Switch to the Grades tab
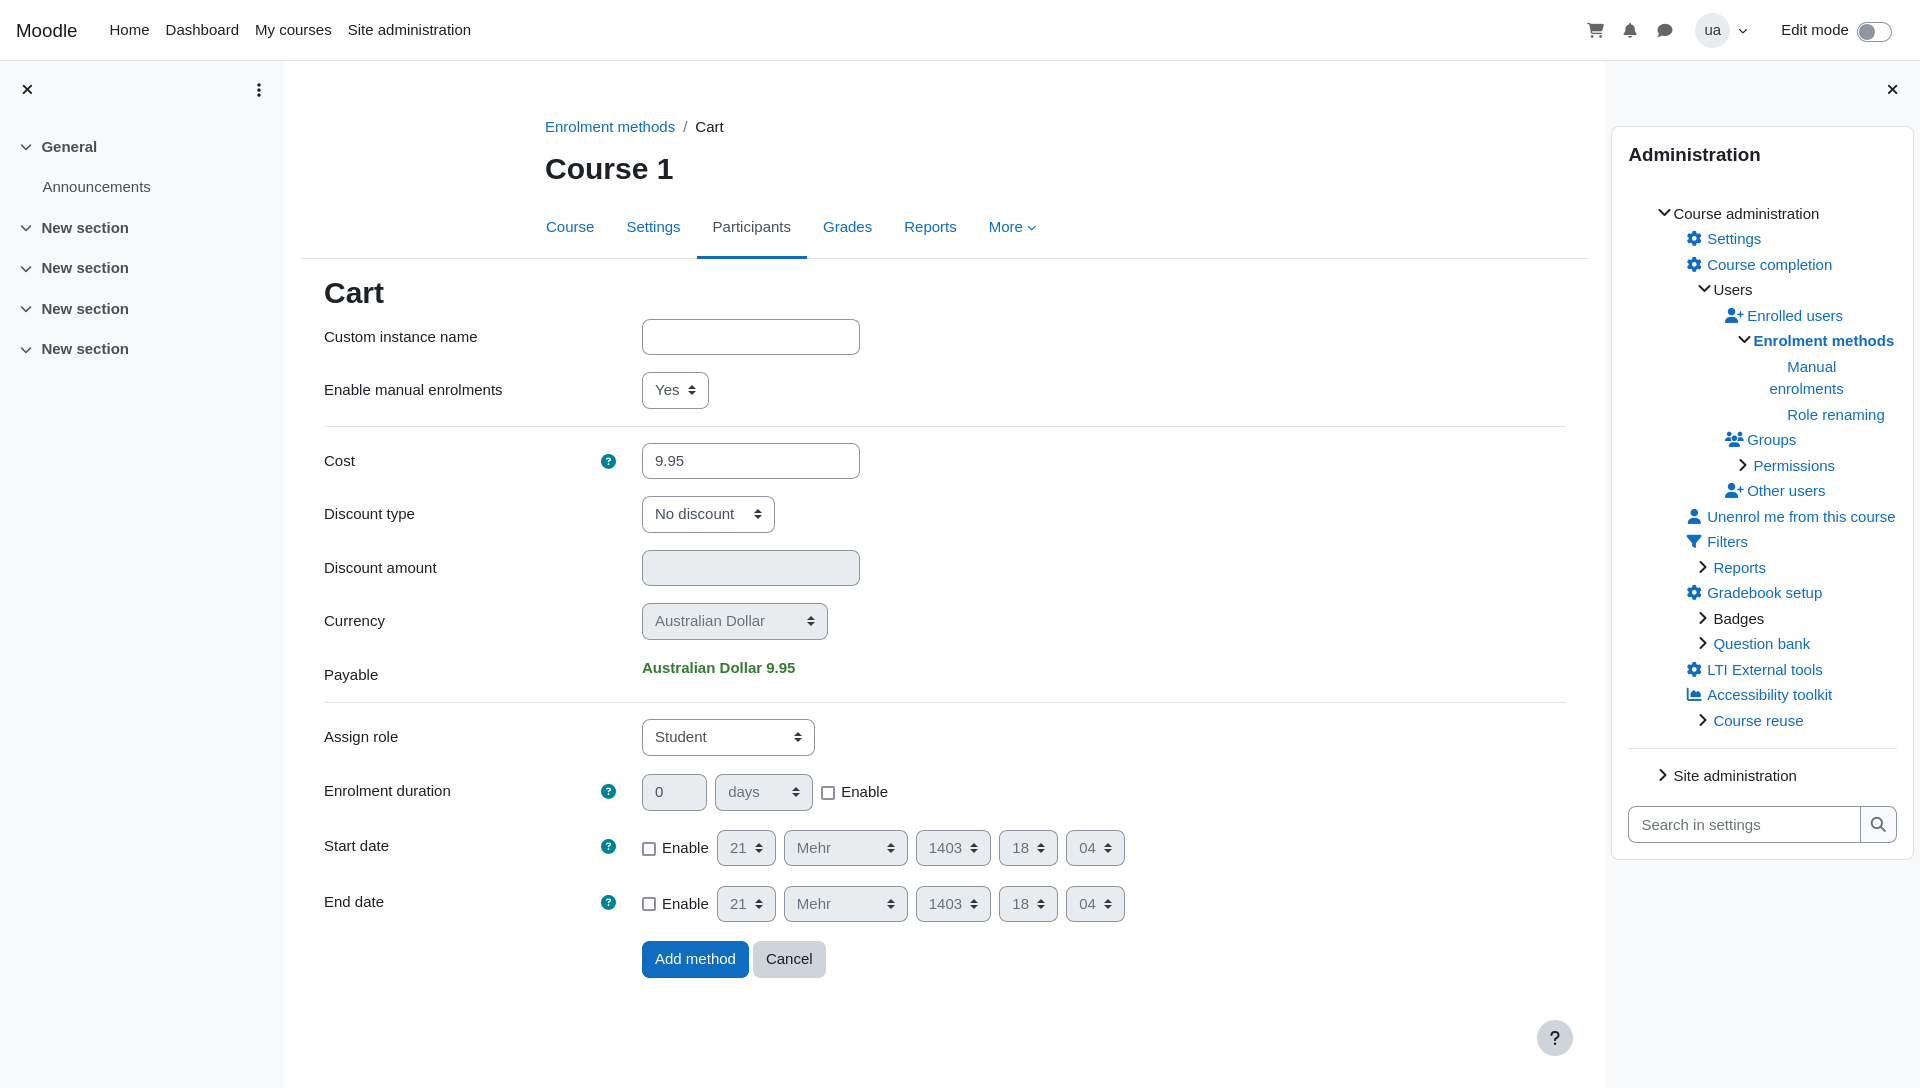This screenshot has width=1920, height=1088. (847, 227)
